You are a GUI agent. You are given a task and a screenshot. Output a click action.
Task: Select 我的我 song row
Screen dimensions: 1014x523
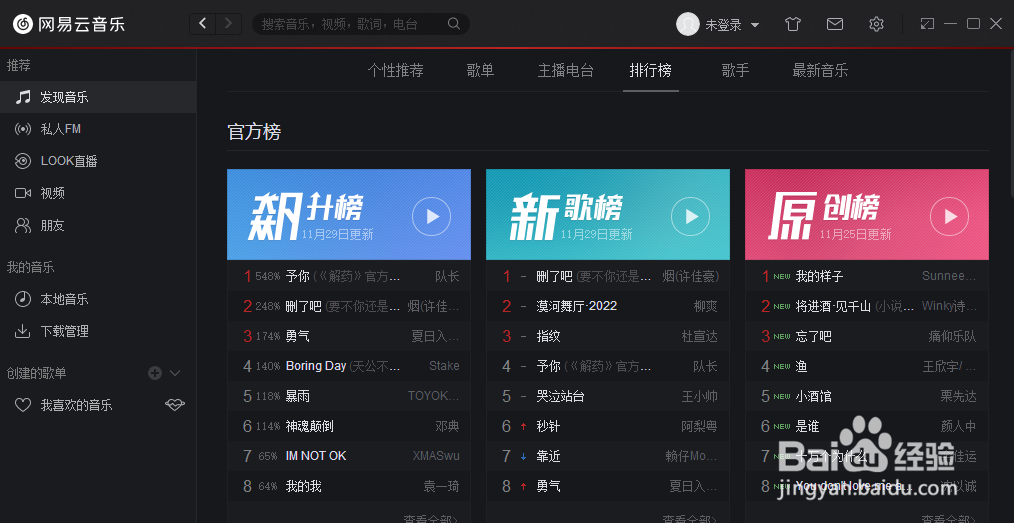point(349,486)
